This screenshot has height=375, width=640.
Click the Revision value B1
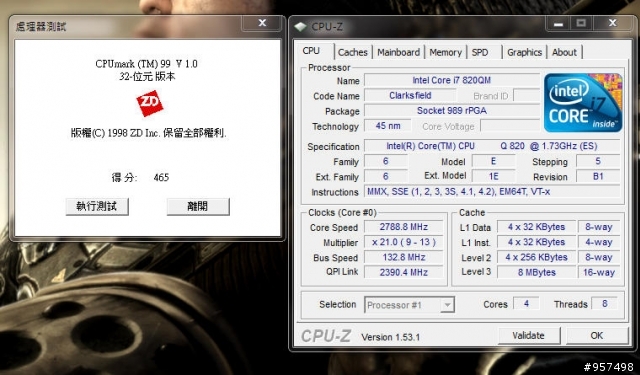tap(598, 176)
